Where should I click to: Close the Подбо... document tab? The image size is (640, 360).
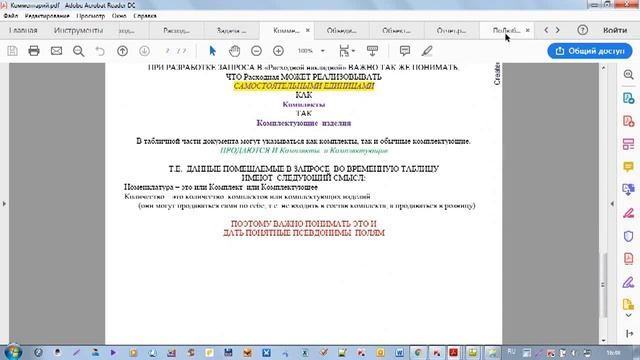(527, 30)
